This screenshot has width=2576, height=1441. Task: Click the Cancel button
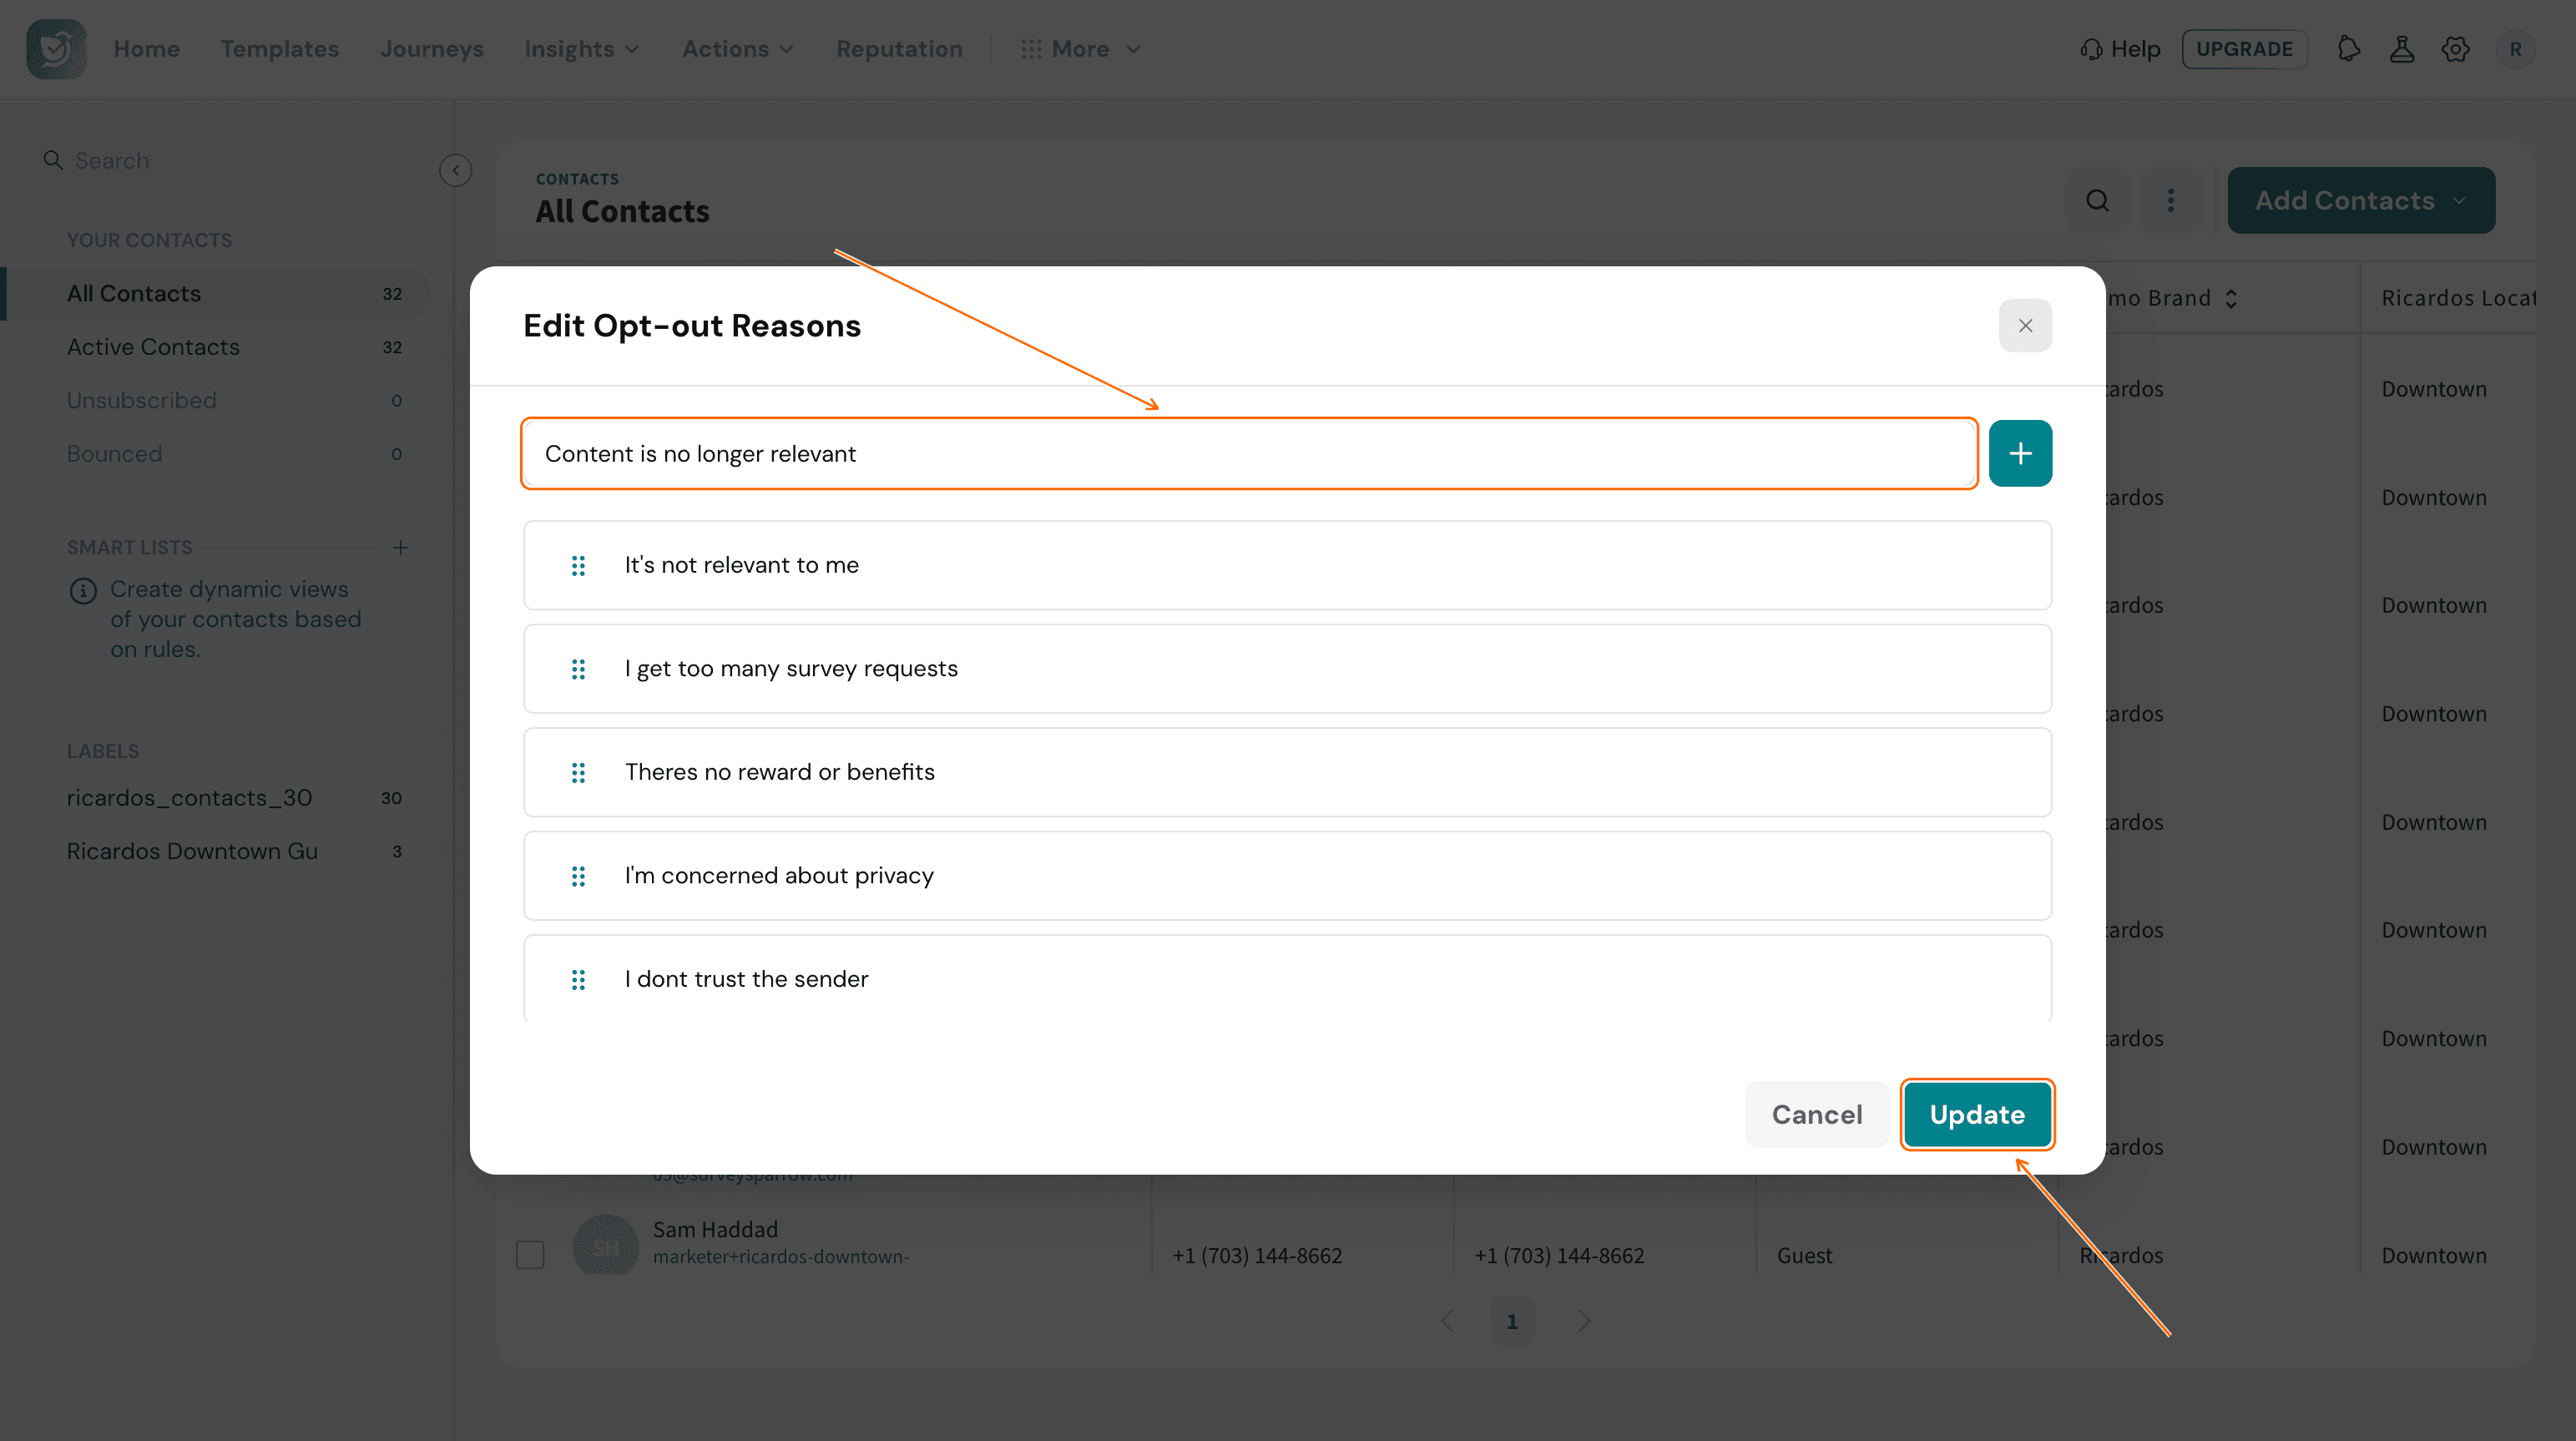(x=1816, y=1114)
